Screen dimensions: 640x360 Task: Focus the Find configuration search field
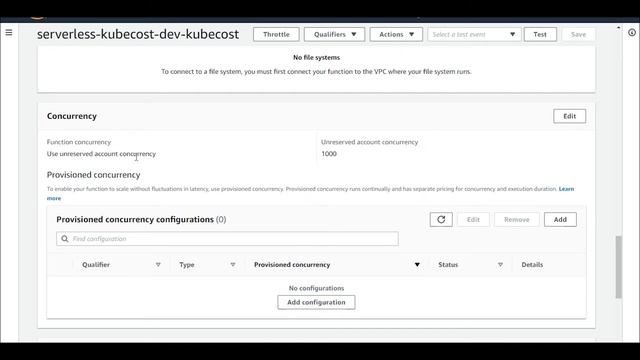tap(227, 239)
